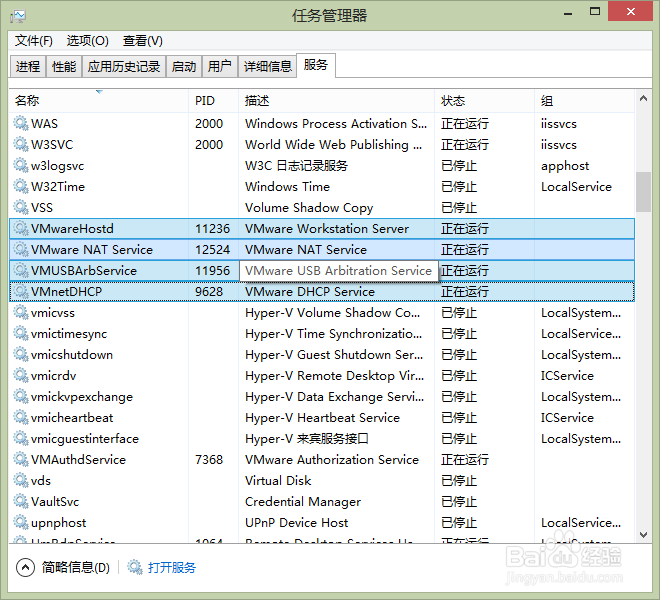
Task: Click the gear icon beside WAS service
Action: tap(20, 123)
